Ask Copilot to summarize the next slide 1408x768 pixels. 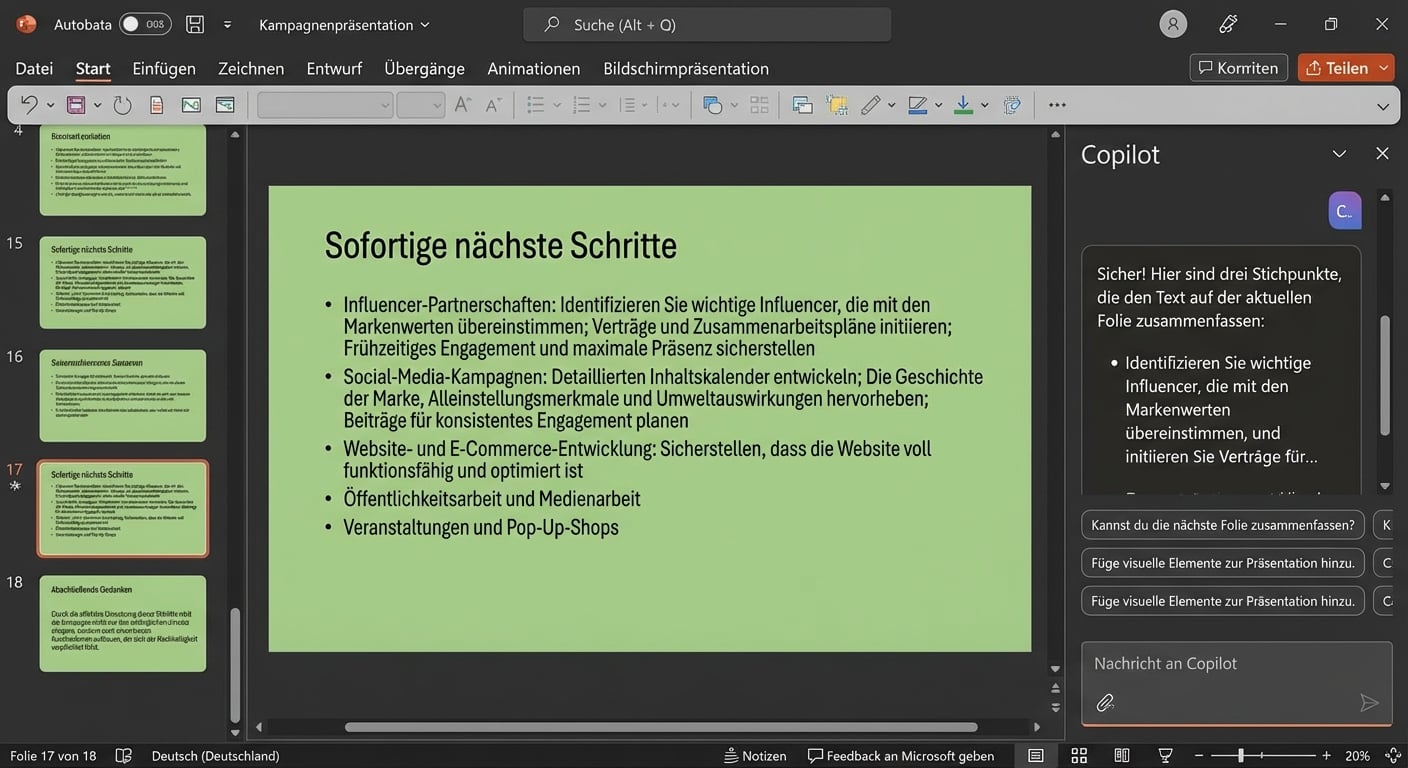pyautogui.click(x=1222, y=524)
